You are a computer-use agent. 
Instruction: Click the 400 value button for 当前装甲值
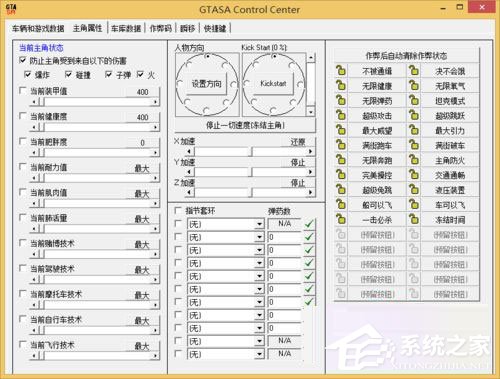142,92
